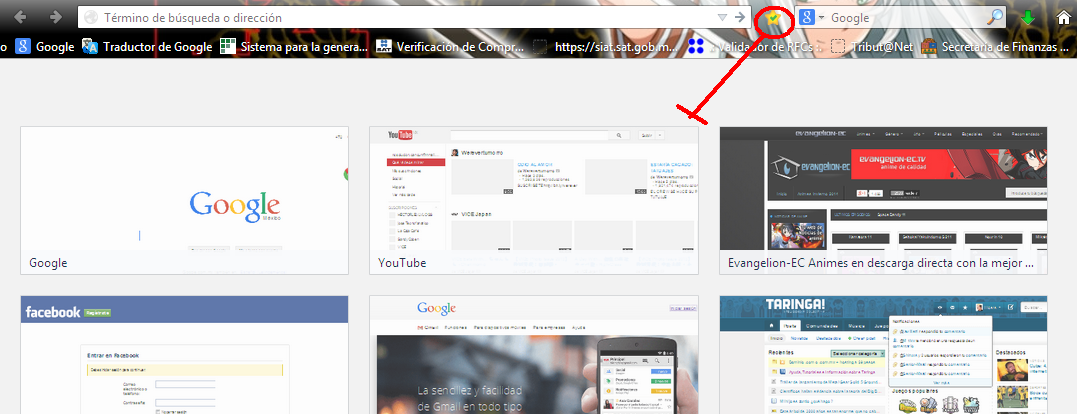Screen dimensions: 1077x414
Task: Open the Google bookmark in bookmarks bar
Action: (x=45, y=47)
